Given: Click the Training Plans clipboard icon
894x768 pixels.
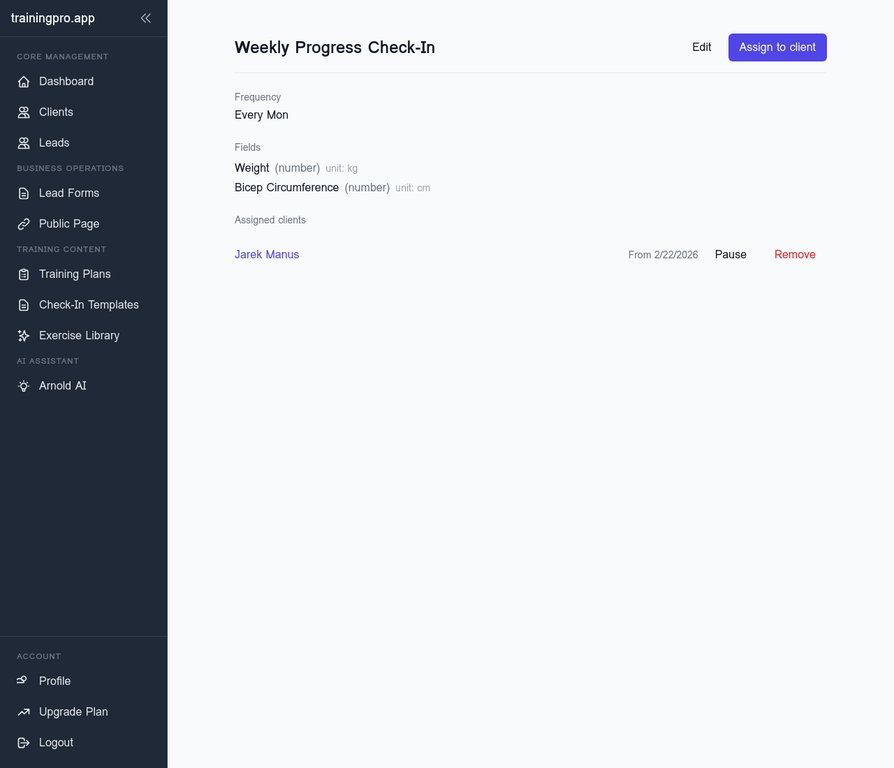Looking at the screenshot, I should [23, 274].
